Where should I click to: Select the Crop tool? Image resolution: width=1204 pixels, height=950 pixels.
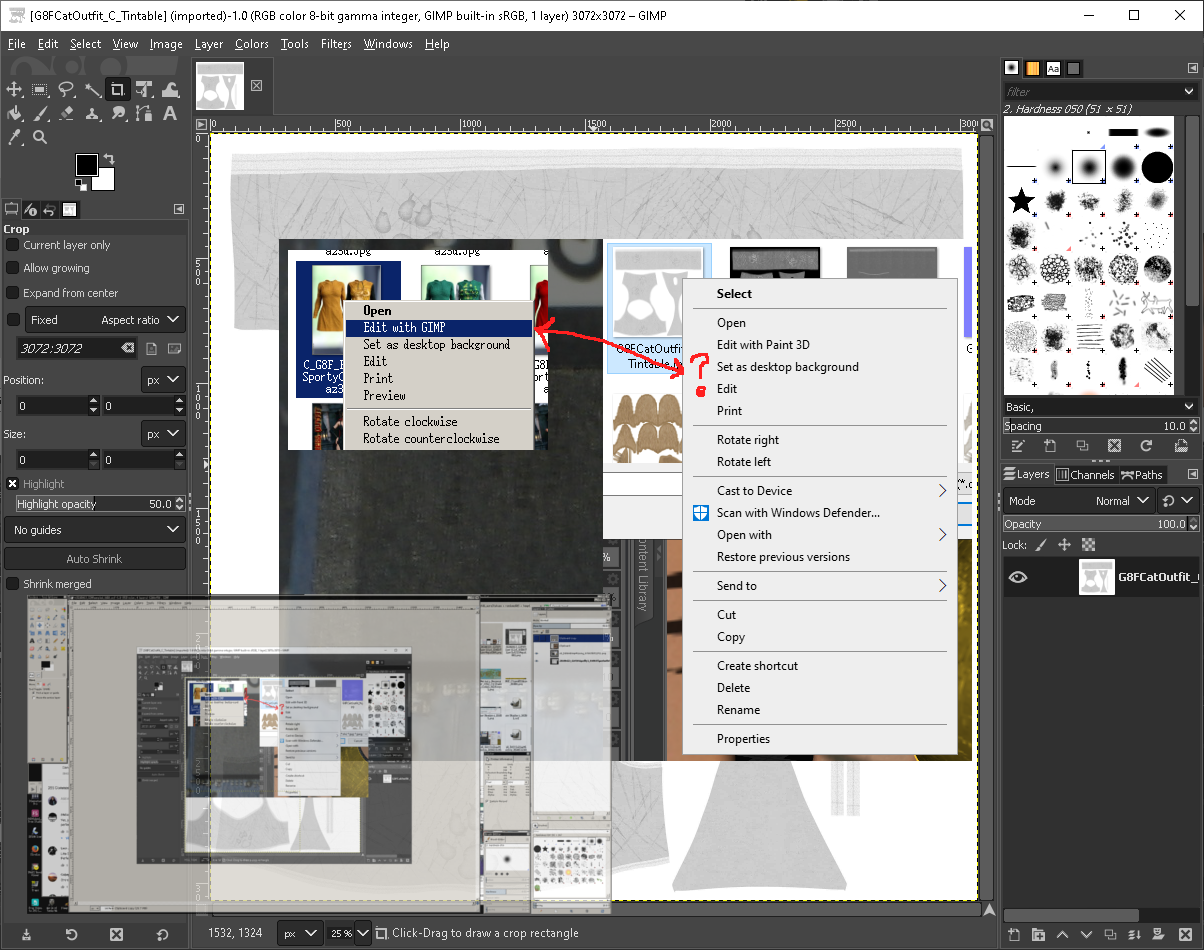coord(118,90)
